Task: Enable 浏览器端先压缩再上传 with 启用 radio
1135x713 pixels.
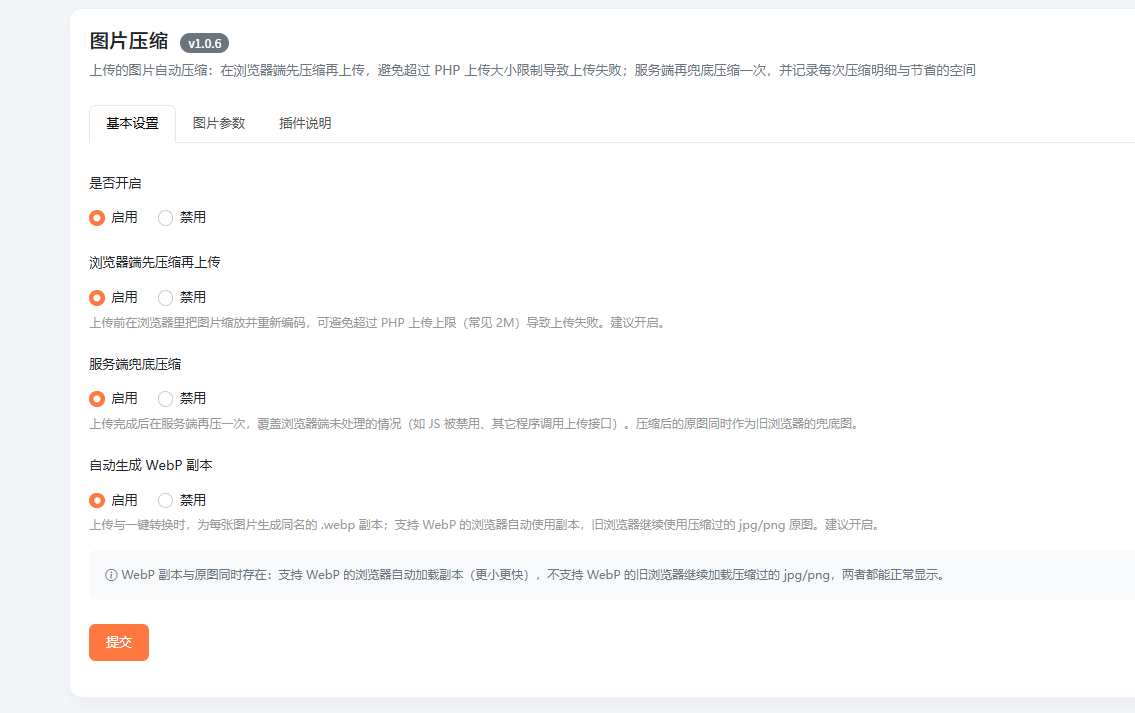Action: (x=97, y=298)
